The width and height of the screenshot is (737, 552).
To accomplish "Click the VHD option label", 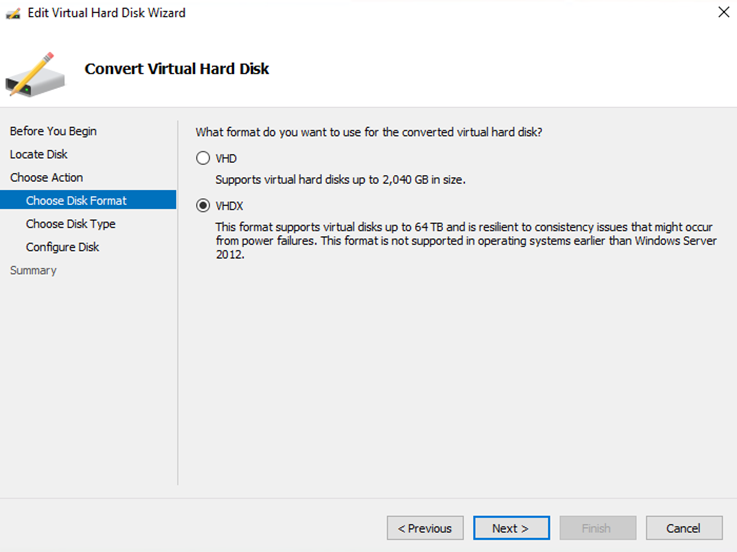I will tap(226, 158).
